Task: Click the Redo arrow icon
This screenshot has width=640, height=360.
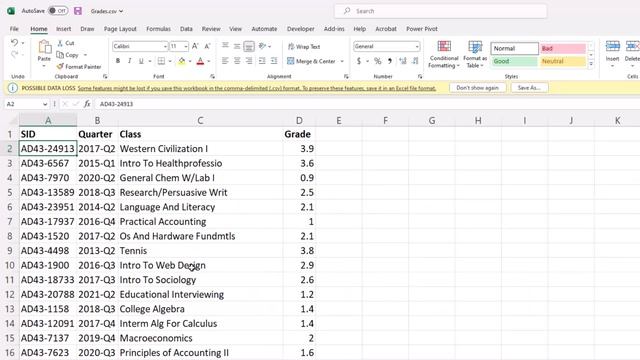Action: [x=15, y=54]
